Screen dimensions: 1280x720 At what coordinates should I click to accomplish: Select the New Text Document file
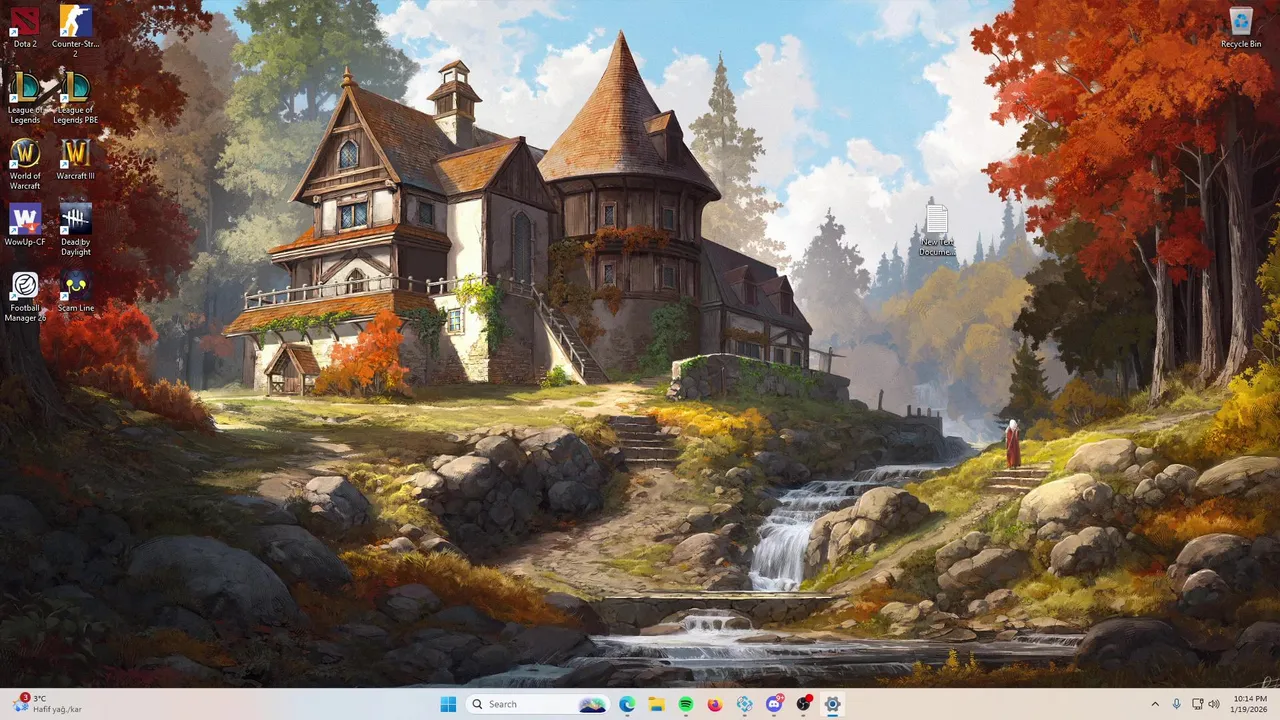(x=937, y=228)
